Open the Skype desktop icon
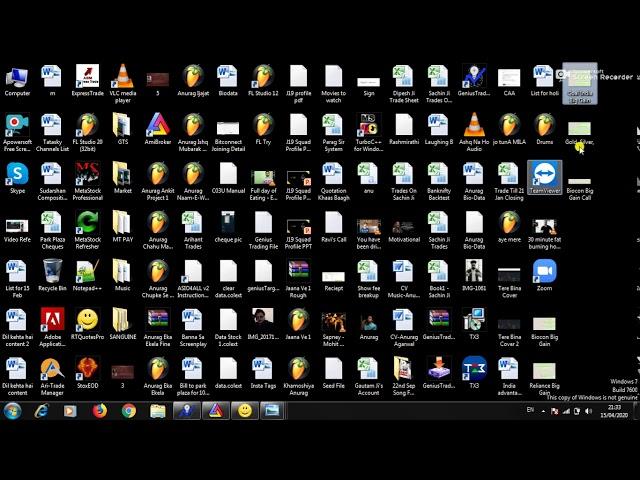Viewport: 640px width, 480px height. pyautogui.click(x=17, y=178)
